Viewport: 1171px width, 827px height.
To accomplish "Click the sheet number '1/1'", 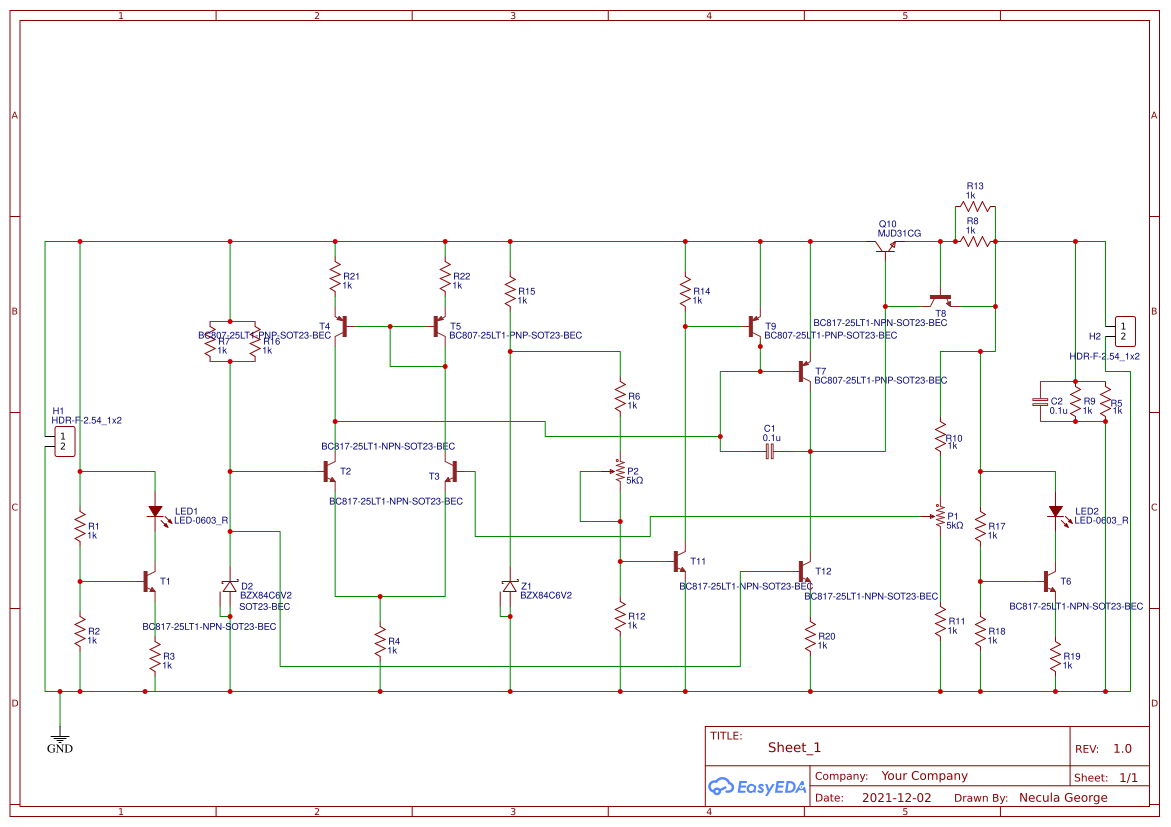I will click(x=1128, y=777).
